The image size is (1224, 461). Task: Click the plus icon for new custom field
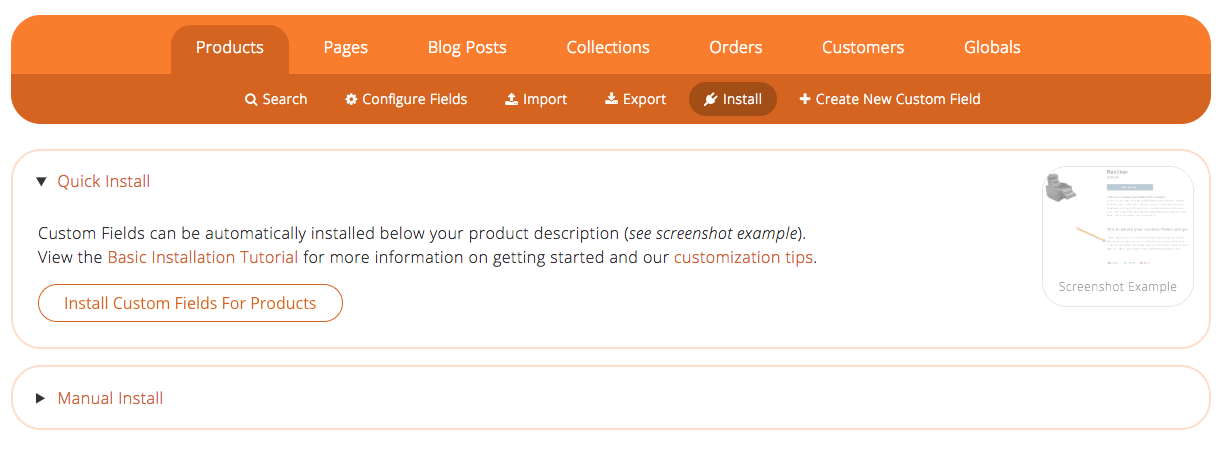[x=805, y=99]
